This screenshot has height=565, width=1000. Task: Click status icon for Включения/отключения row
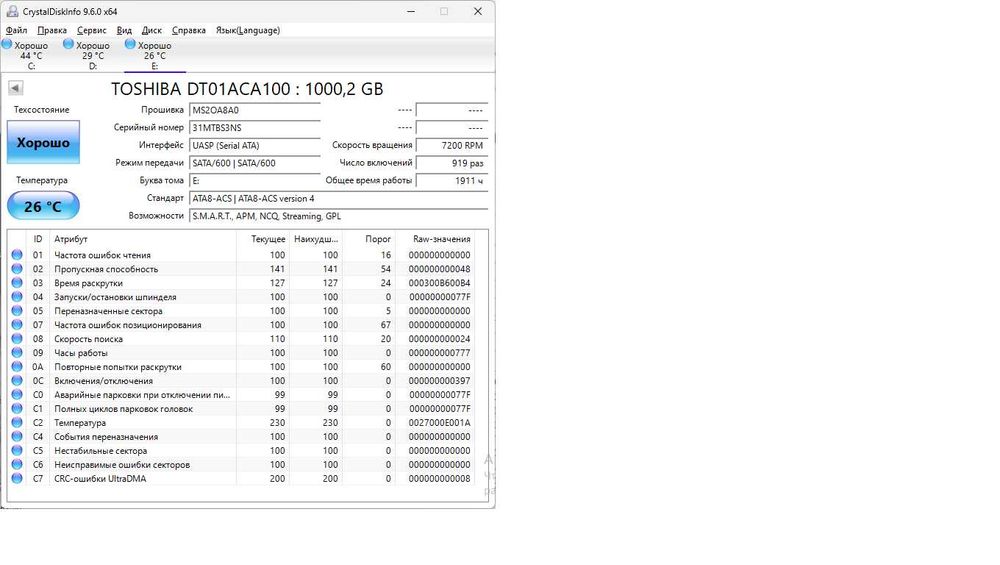pos(17,381)
